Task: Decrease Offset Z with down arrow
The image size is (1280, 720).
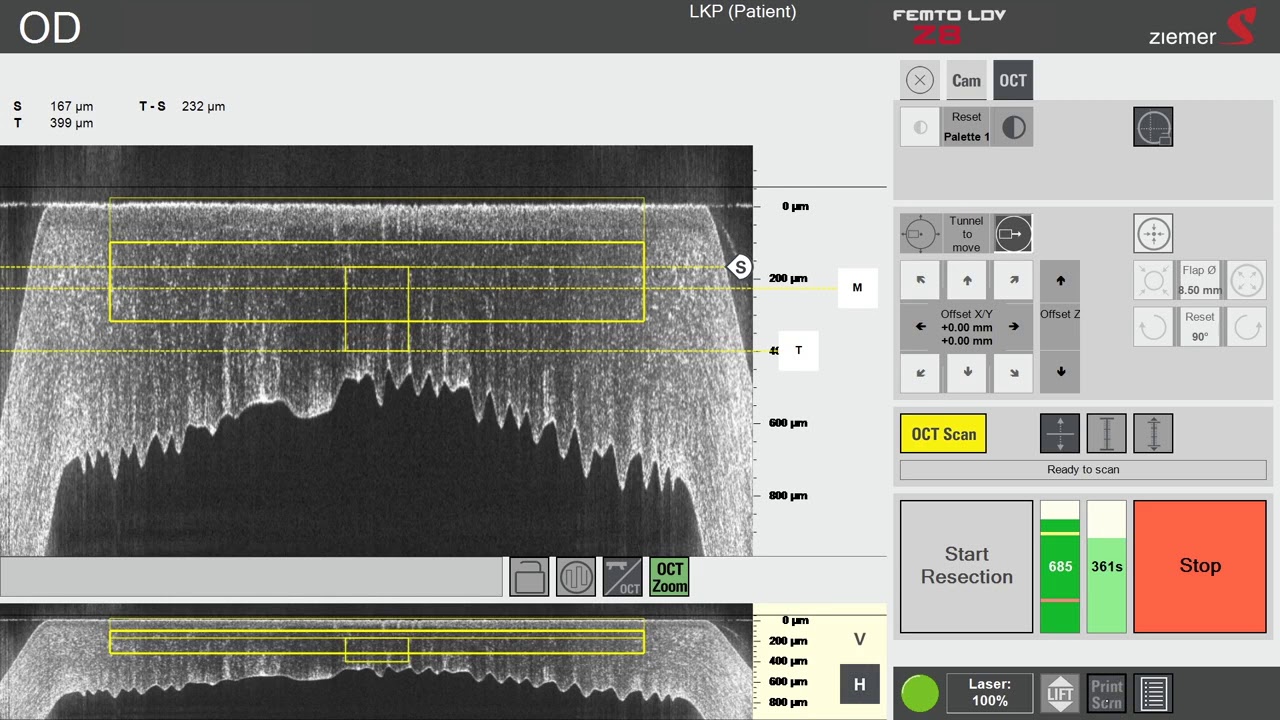Action: tap(1060, 372)
